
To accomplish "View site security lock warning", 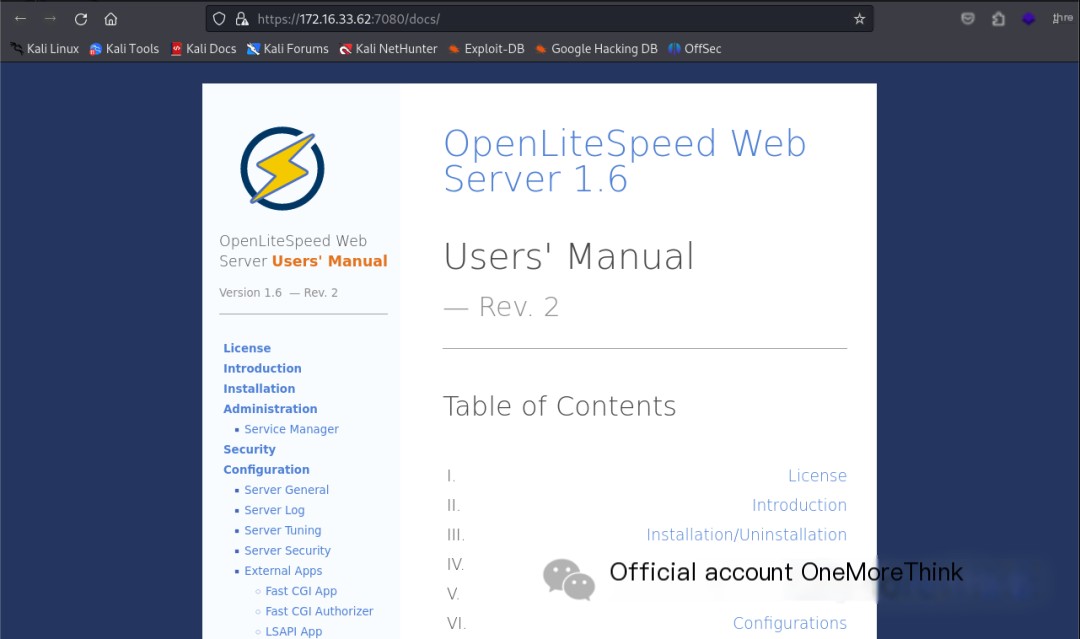I will tap(242, 19).
